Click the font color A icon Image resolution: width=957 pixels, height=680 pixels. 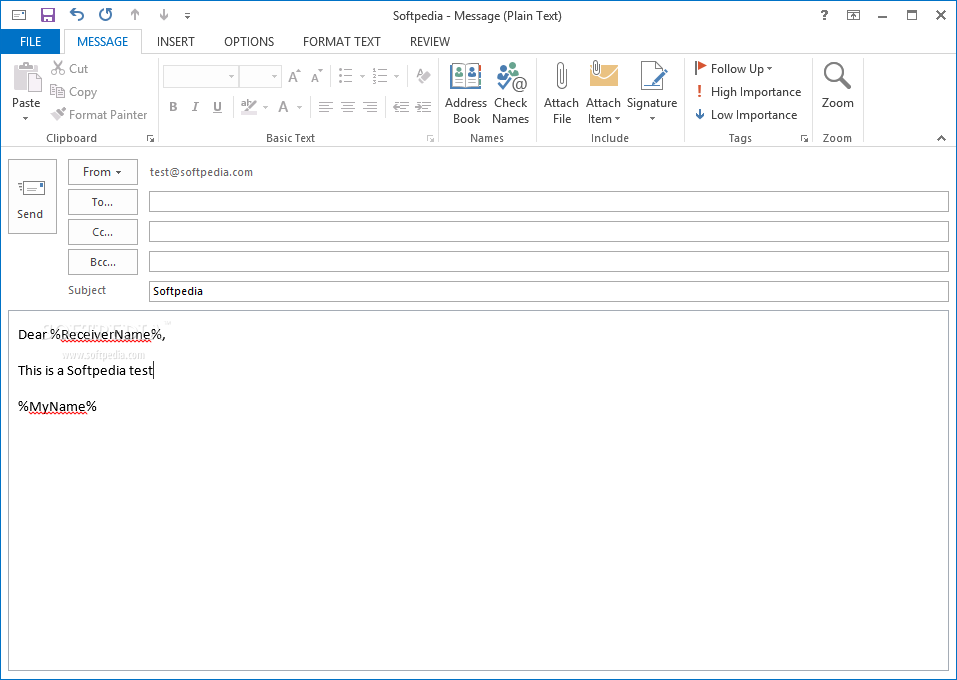click(x=283, y=107)
